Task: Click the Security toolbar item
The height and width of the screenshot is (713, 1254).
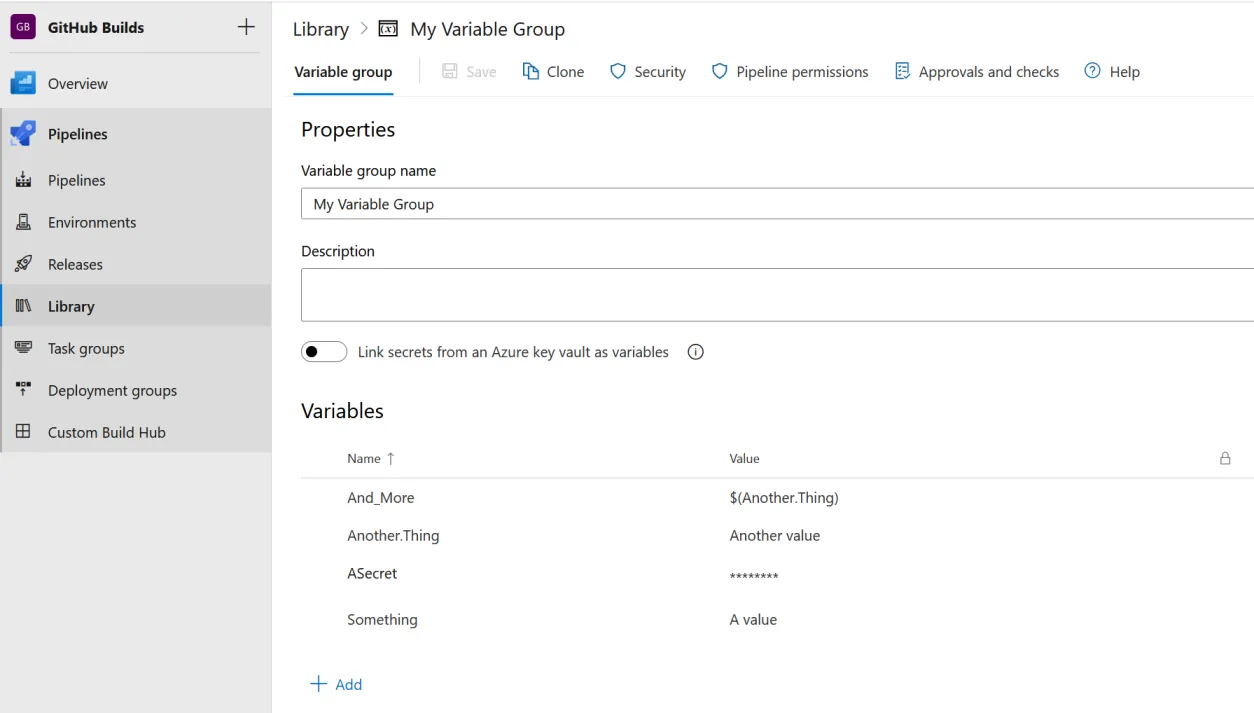Action: 648,71
